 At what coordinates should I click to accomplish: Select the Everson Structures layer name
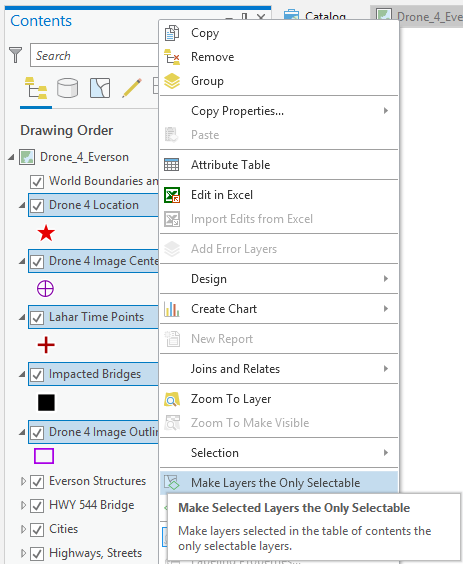tap(97, 481)
